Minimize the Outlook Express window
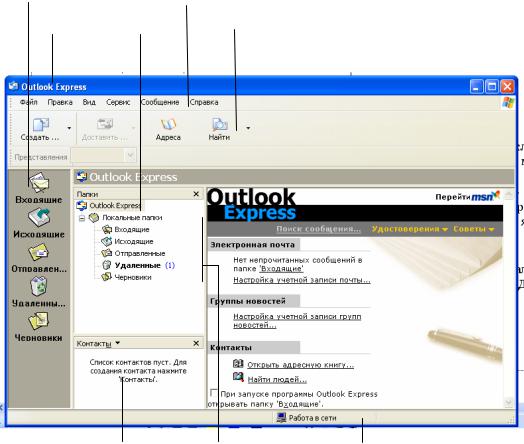 point(476,87)
